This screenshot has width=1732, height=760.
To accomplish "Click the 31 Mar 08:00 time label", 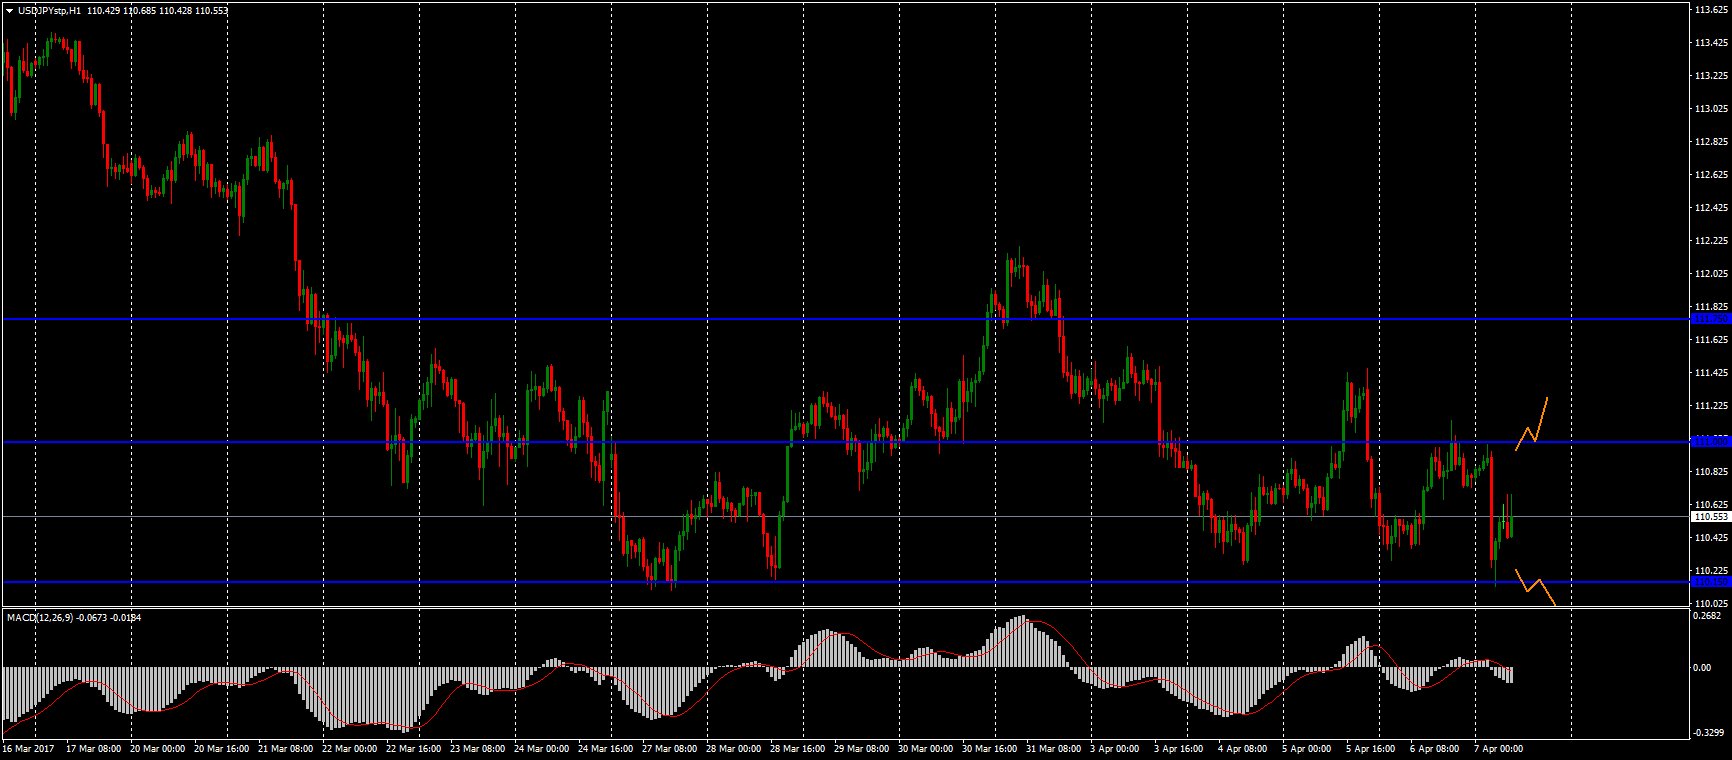I will pos(1054,748).
